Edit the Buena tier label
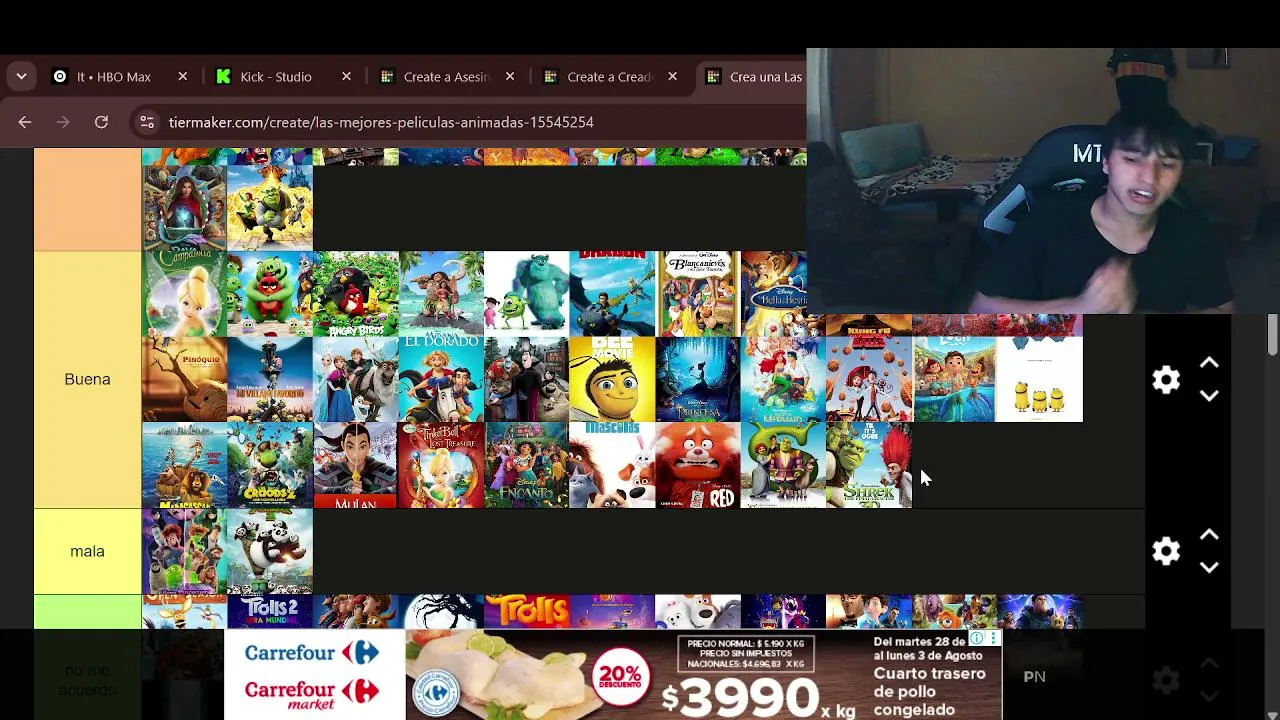Image resolution: width=1280 pixels, height=720 pixels. (87, 380)
